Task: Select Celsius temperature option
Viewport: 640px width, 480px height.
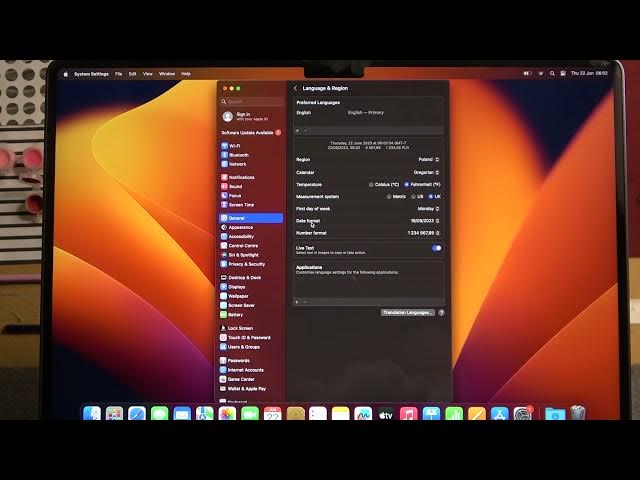Action: pyautogui.click(x=371, y=184)
